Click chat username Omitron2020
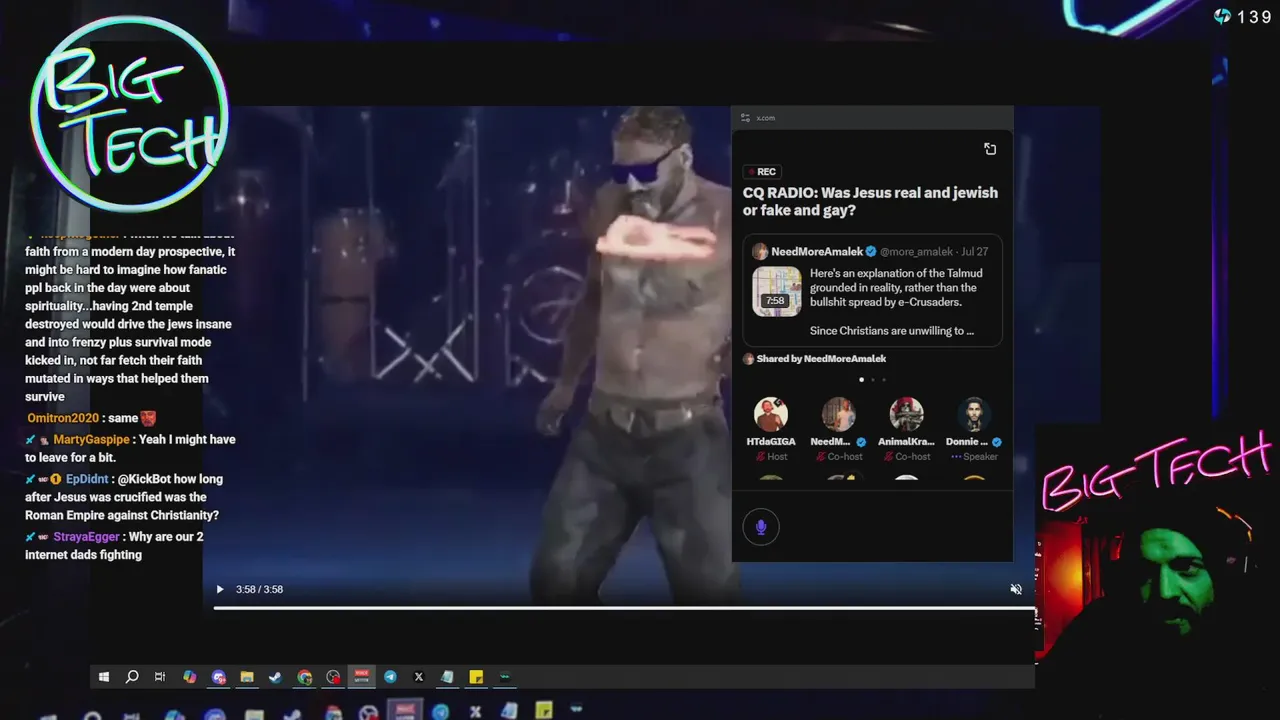This screenshot has height=720, width=1280. [63, 418]
